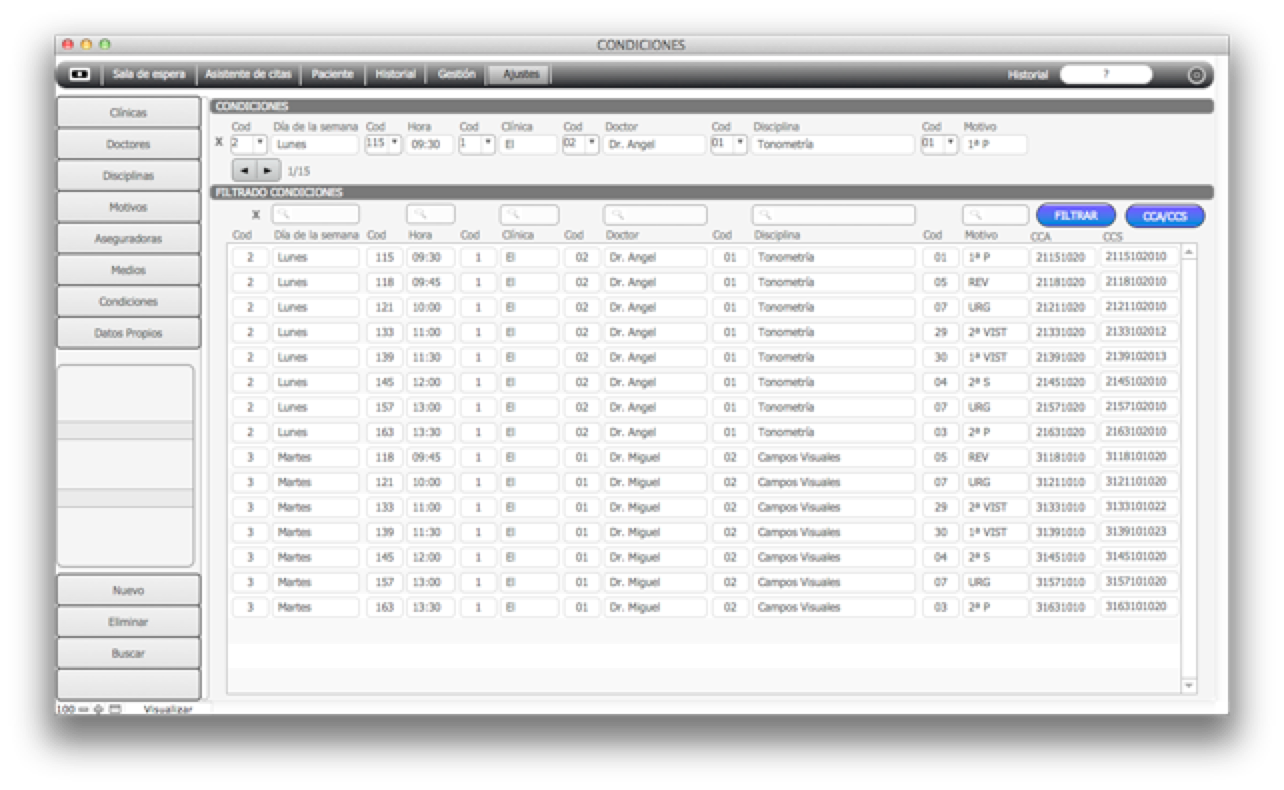This screenshot has height=790, width=1284.
Task: Open the Gestión tab
Action: coord(456,74)
